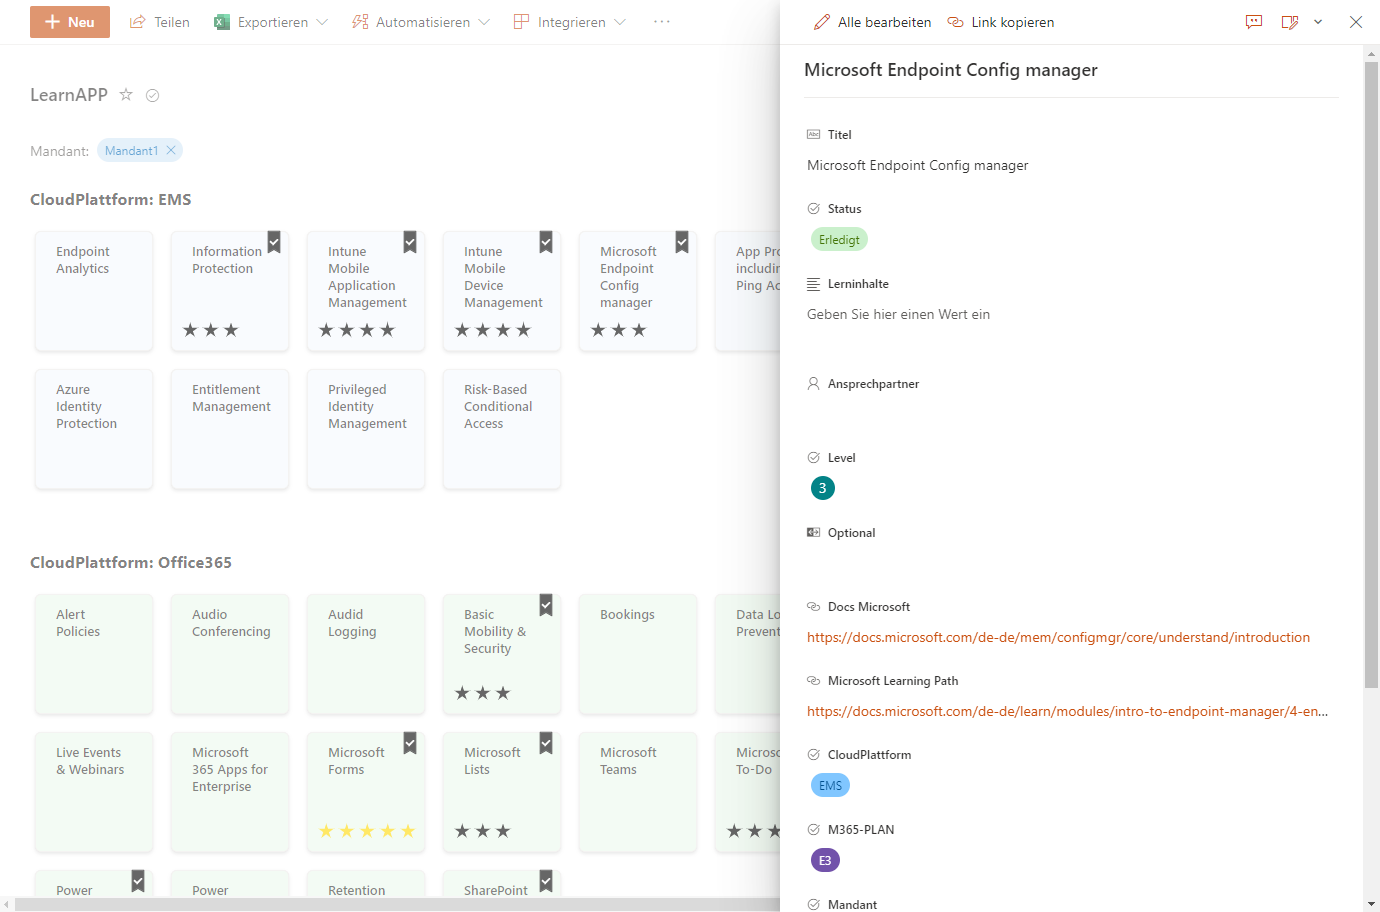
Task: Click the horizontal scrollbar left arrow
Action: pyautogui.click(x=7, y=905)
